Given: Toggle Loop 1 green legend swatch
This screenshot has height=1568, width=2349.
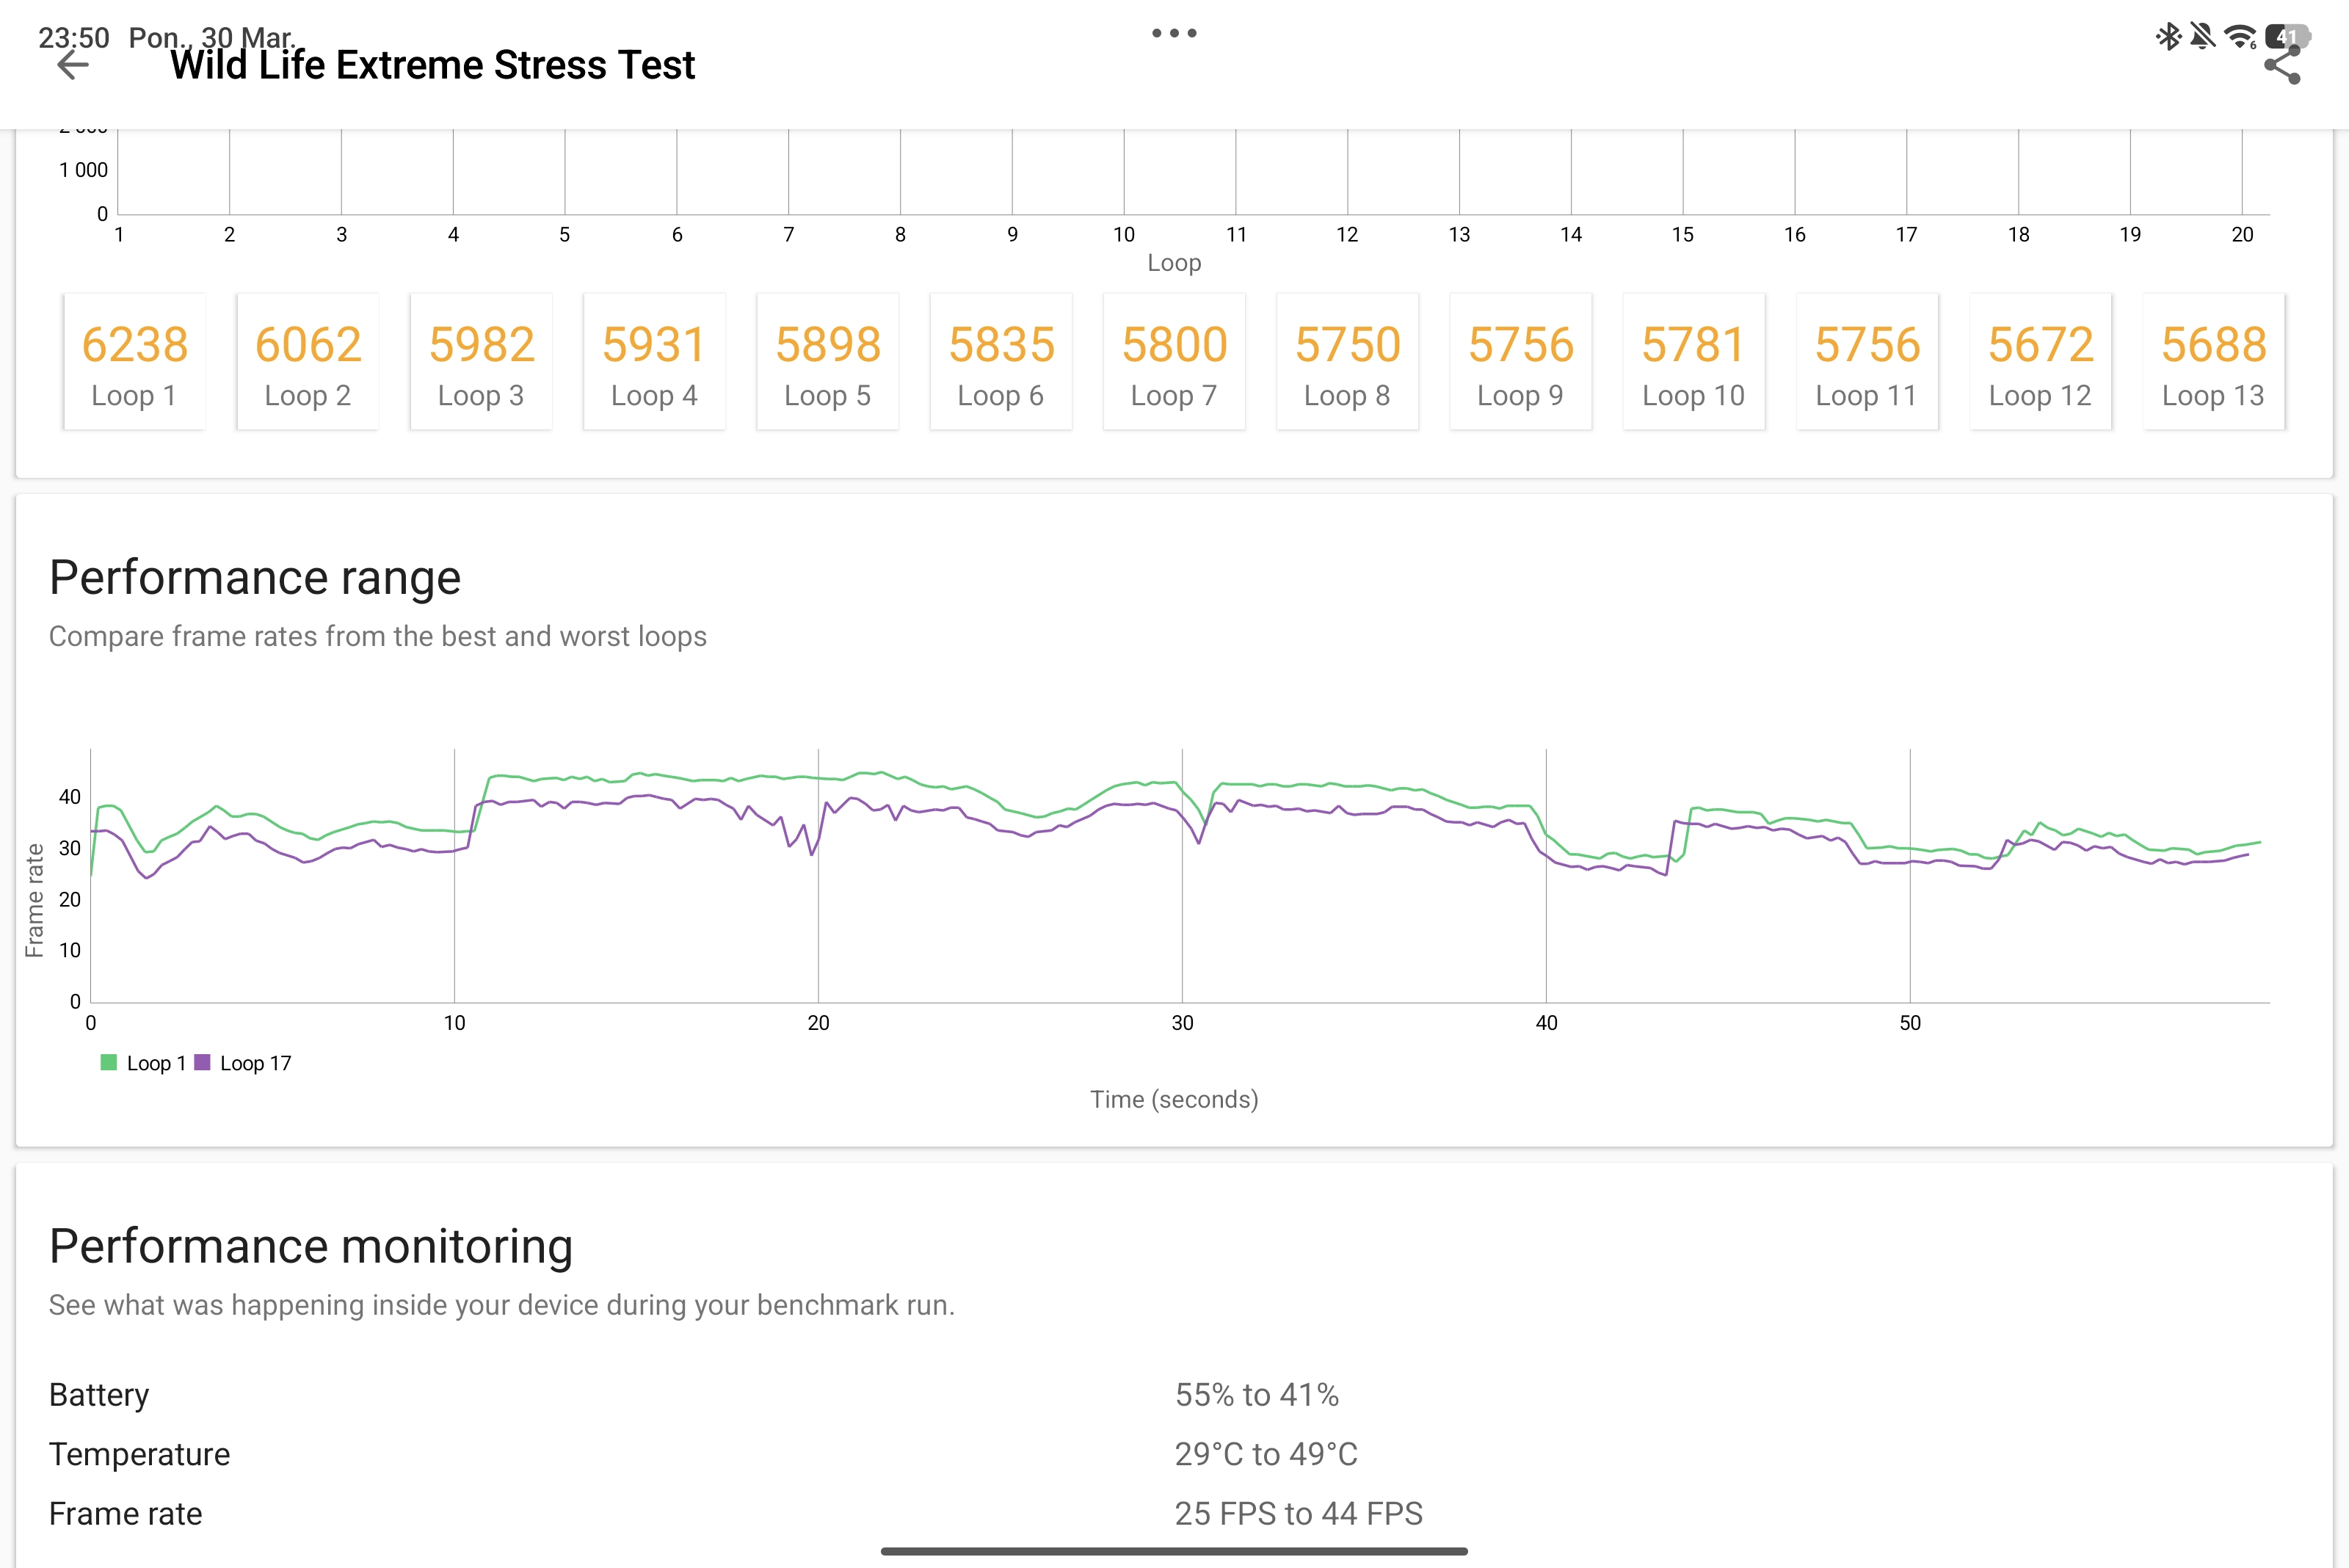Looking at the screenshot, I should pyautogui.click(x=109, y=1062).
